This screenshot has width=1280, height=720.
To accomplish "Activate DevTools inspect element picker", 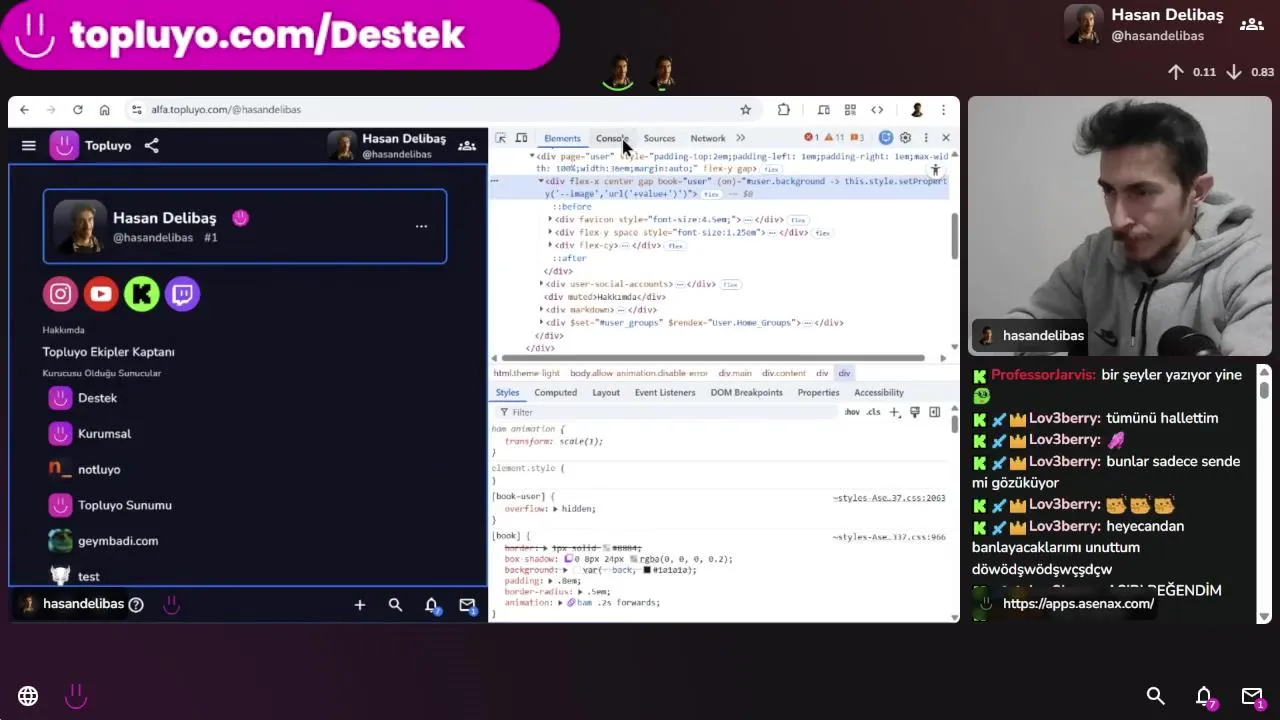I will (501, 138).
